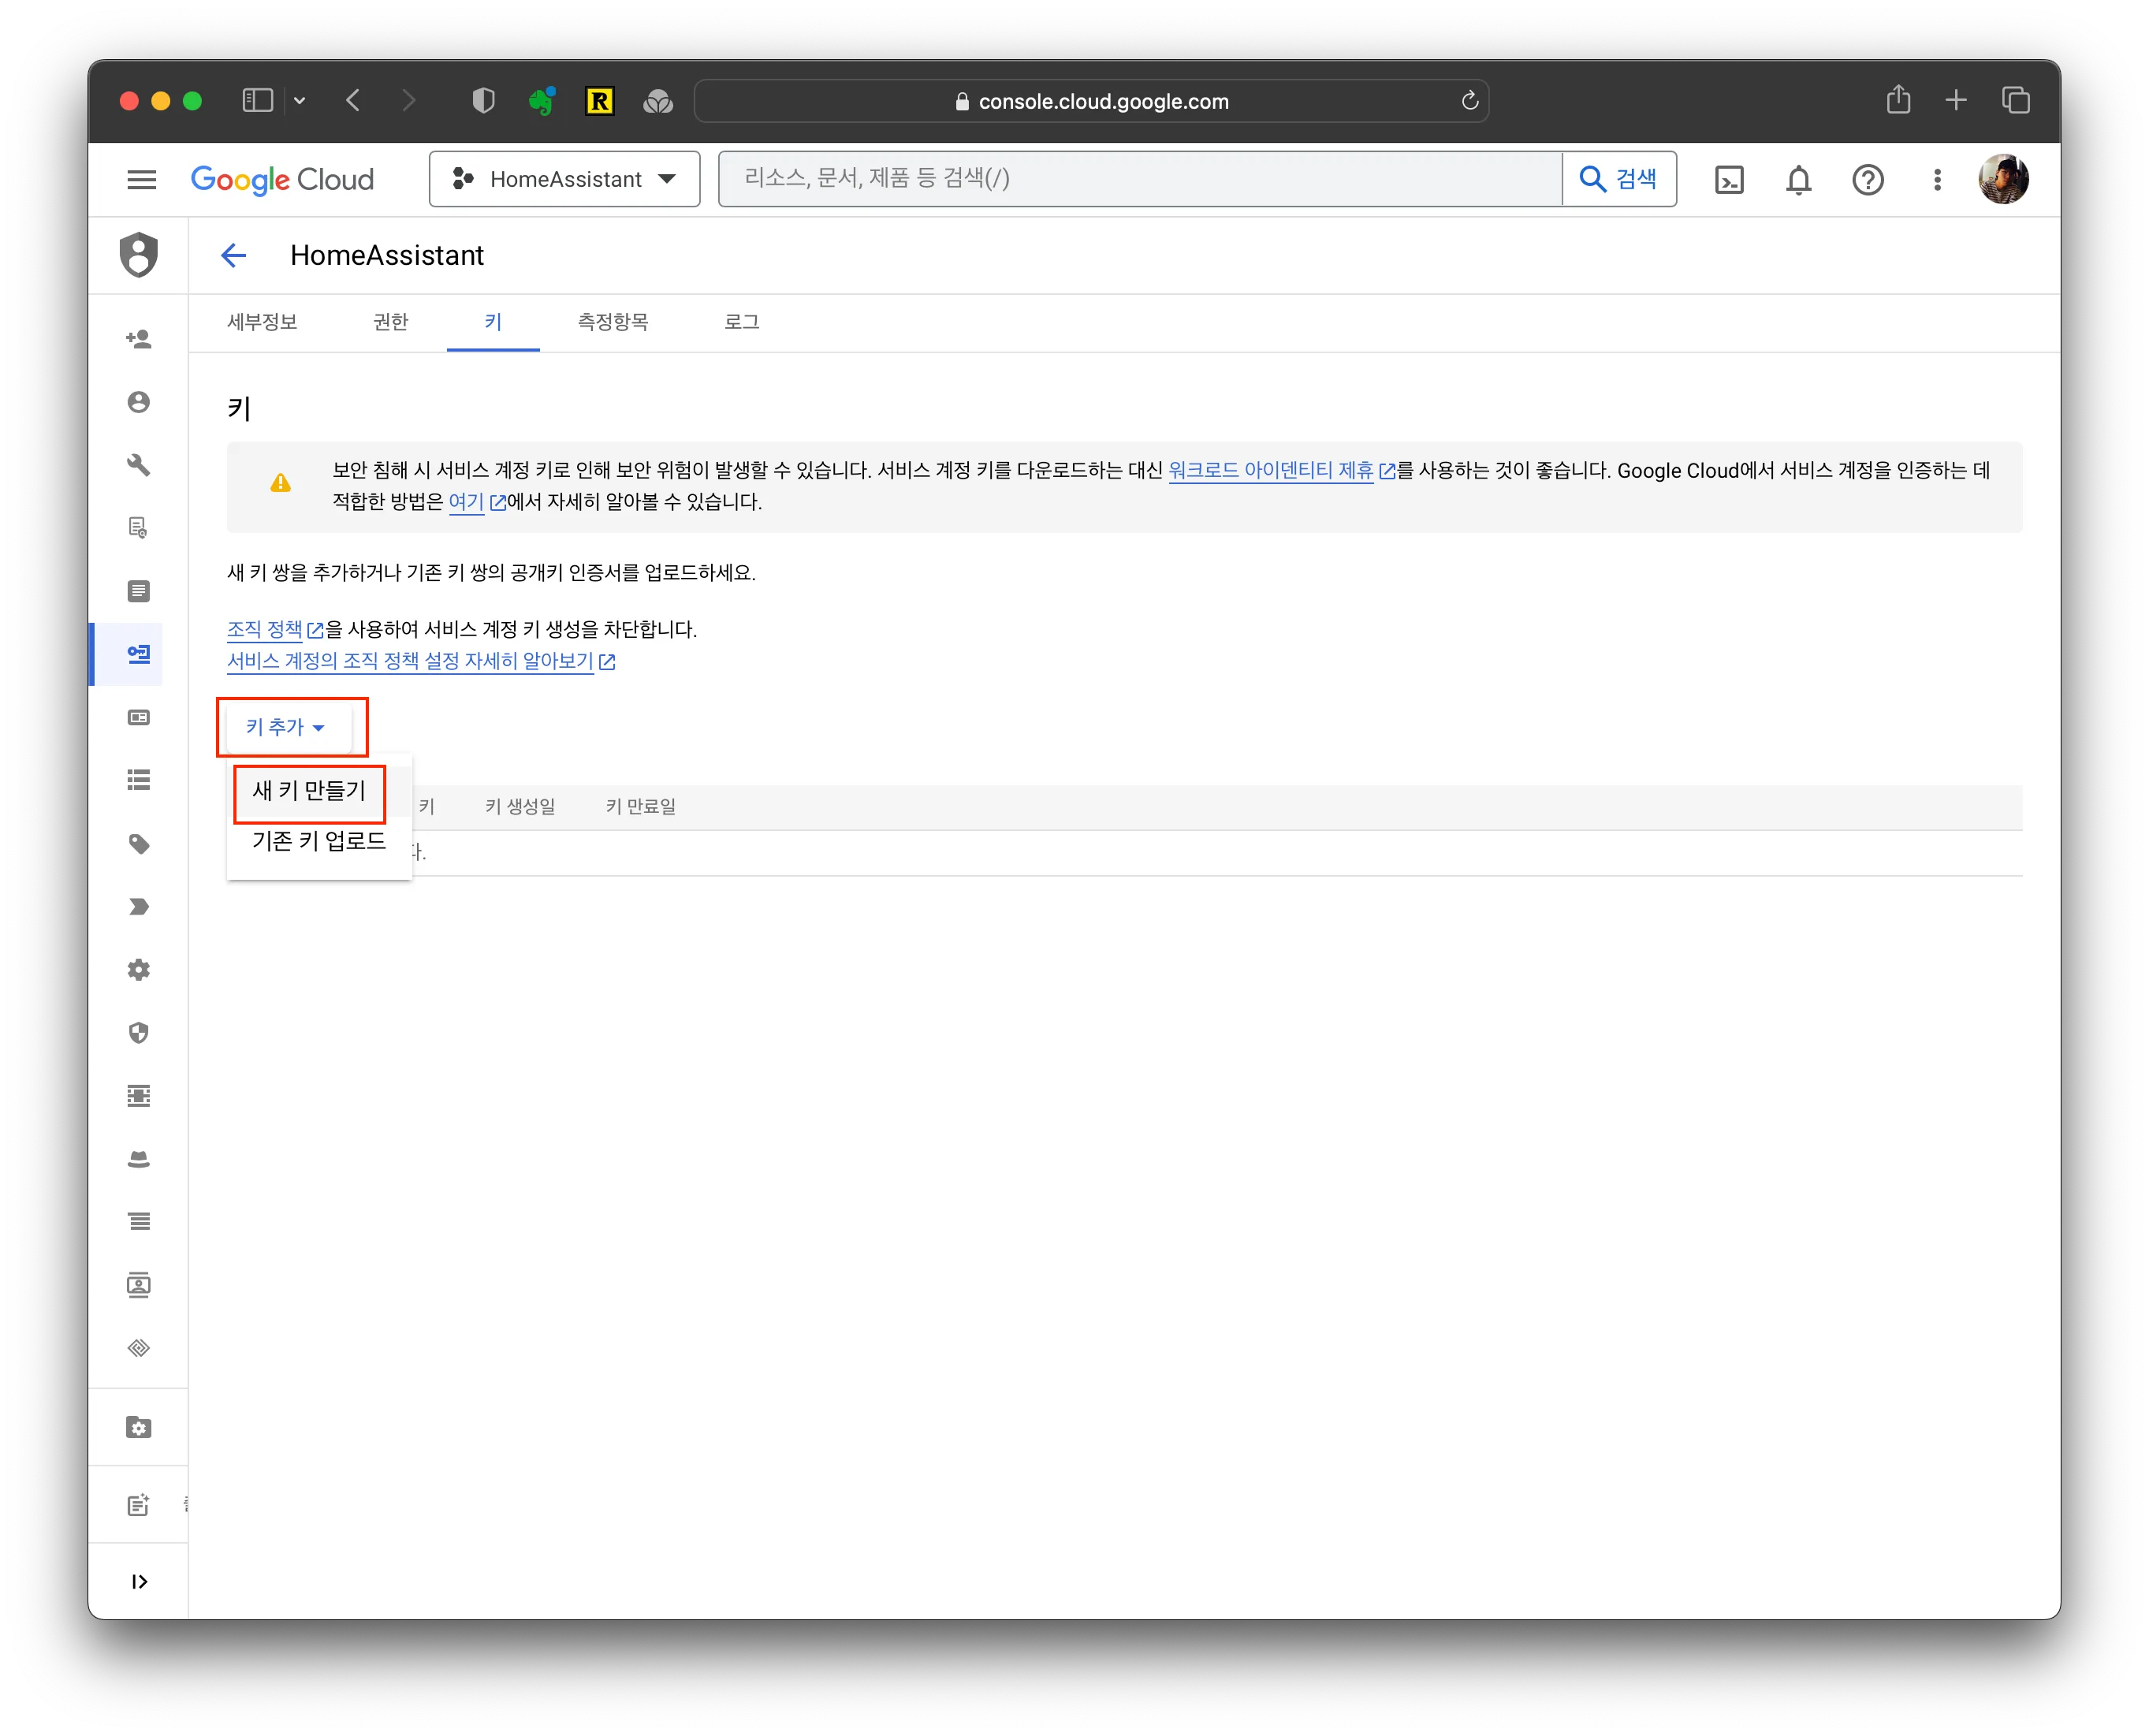Choose 새 키 만들기 from the menu
Image resolution: width=2149 pixels, height=1736 pixels.
coord(309,790)
